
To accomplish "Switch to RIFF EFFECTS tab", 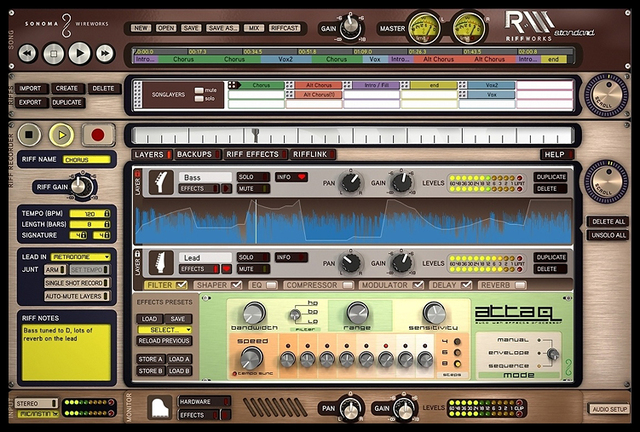I will tap(256, 154).
